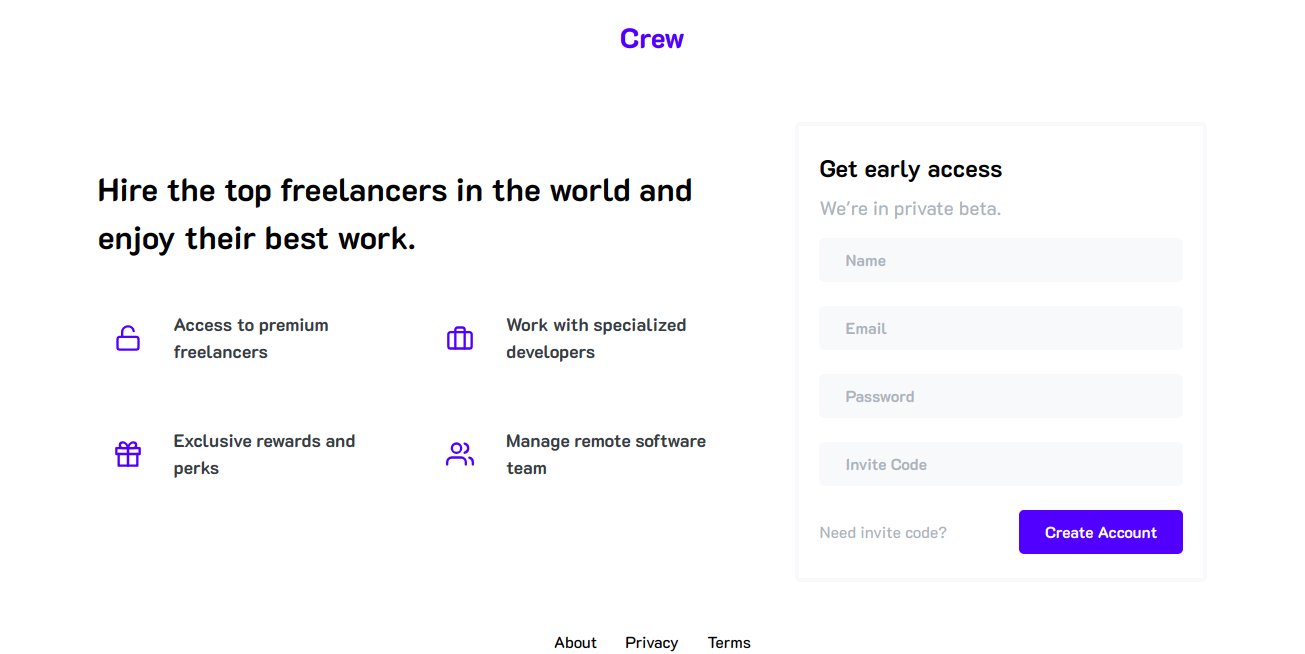This screenshot has width=1305, height=654.
Task: Focus the Email input field
Action: [1001, 328]
